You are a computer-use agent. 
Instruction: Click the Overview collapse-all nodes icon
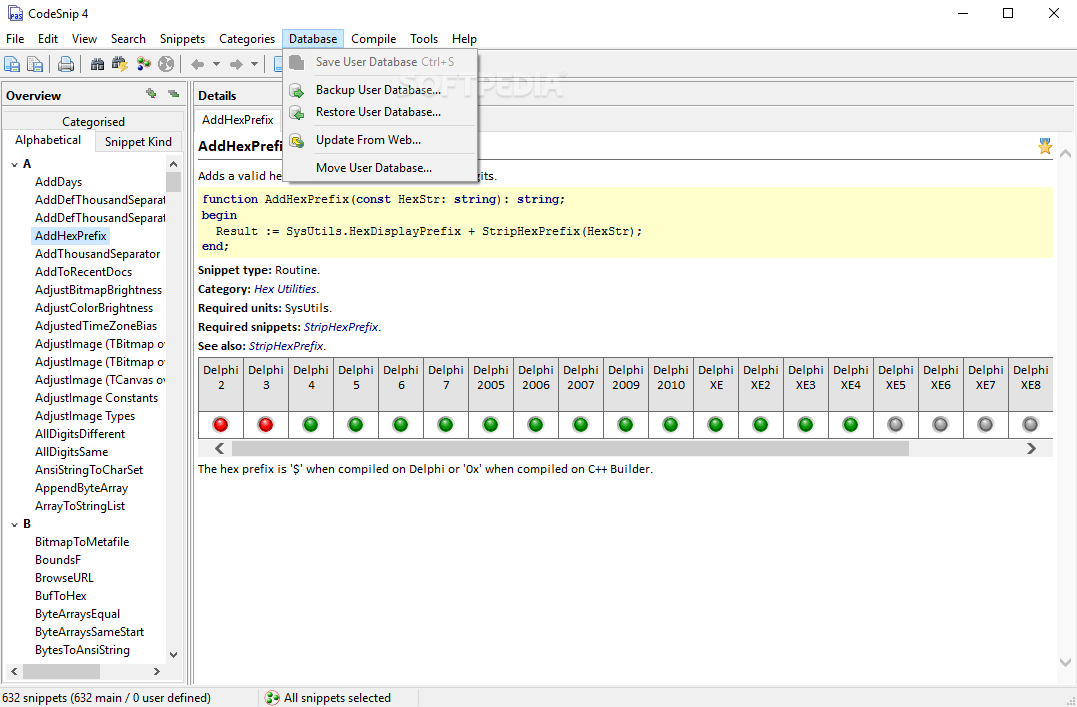point(173,94)
